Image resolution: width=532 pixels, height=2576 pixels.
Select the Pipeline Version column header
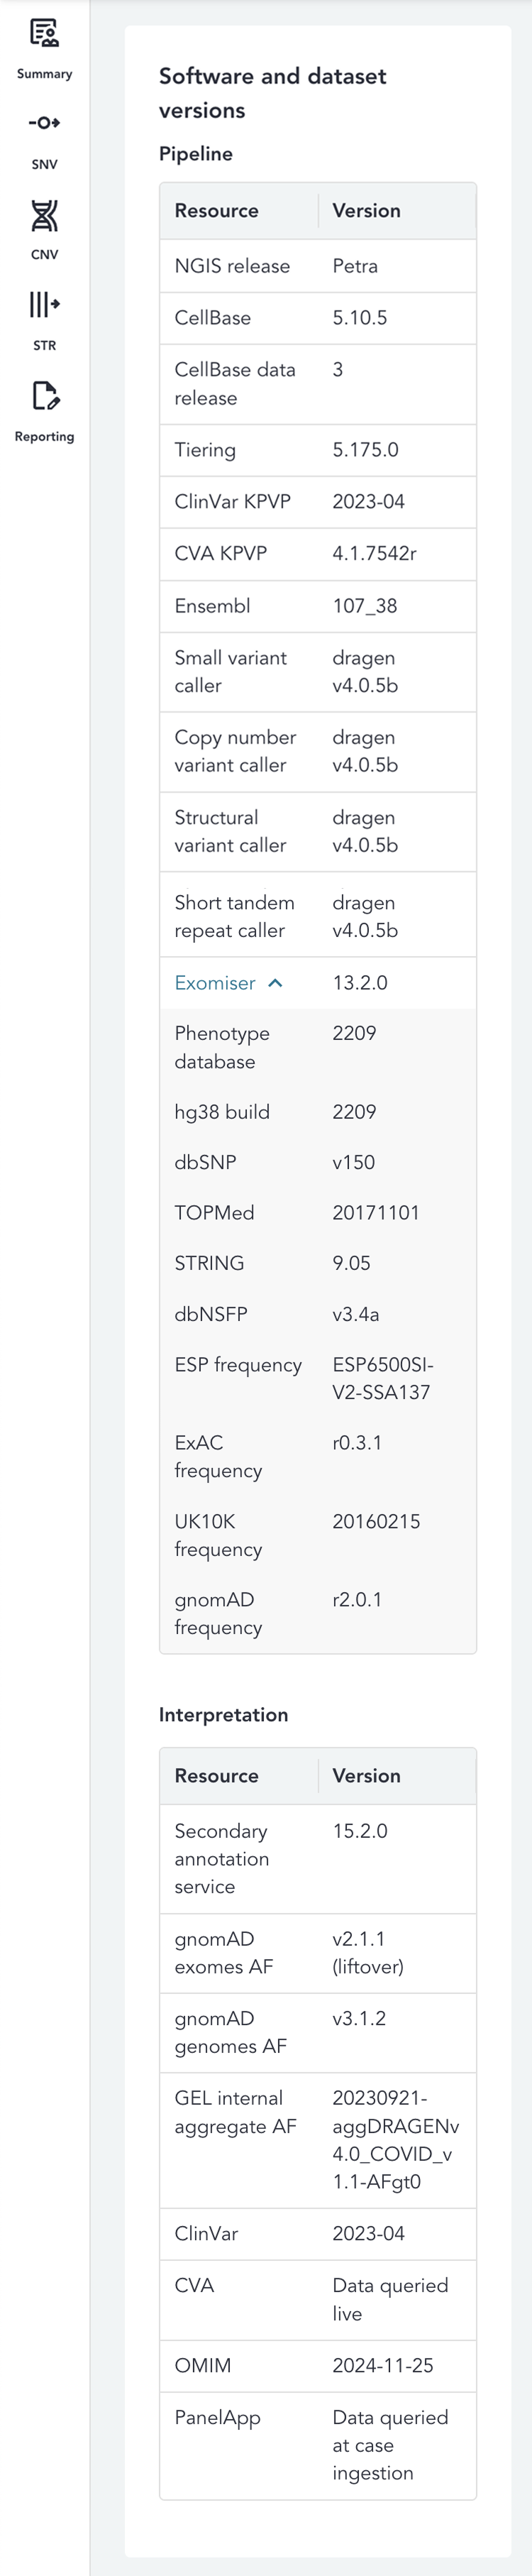tap(366, 211)
